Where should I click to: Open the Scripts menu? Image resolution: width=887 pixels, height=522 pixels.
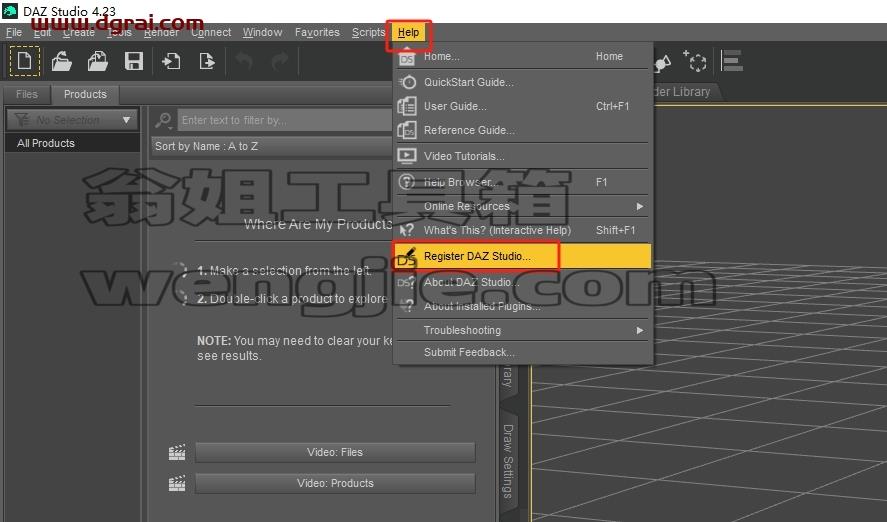[368, 33]
